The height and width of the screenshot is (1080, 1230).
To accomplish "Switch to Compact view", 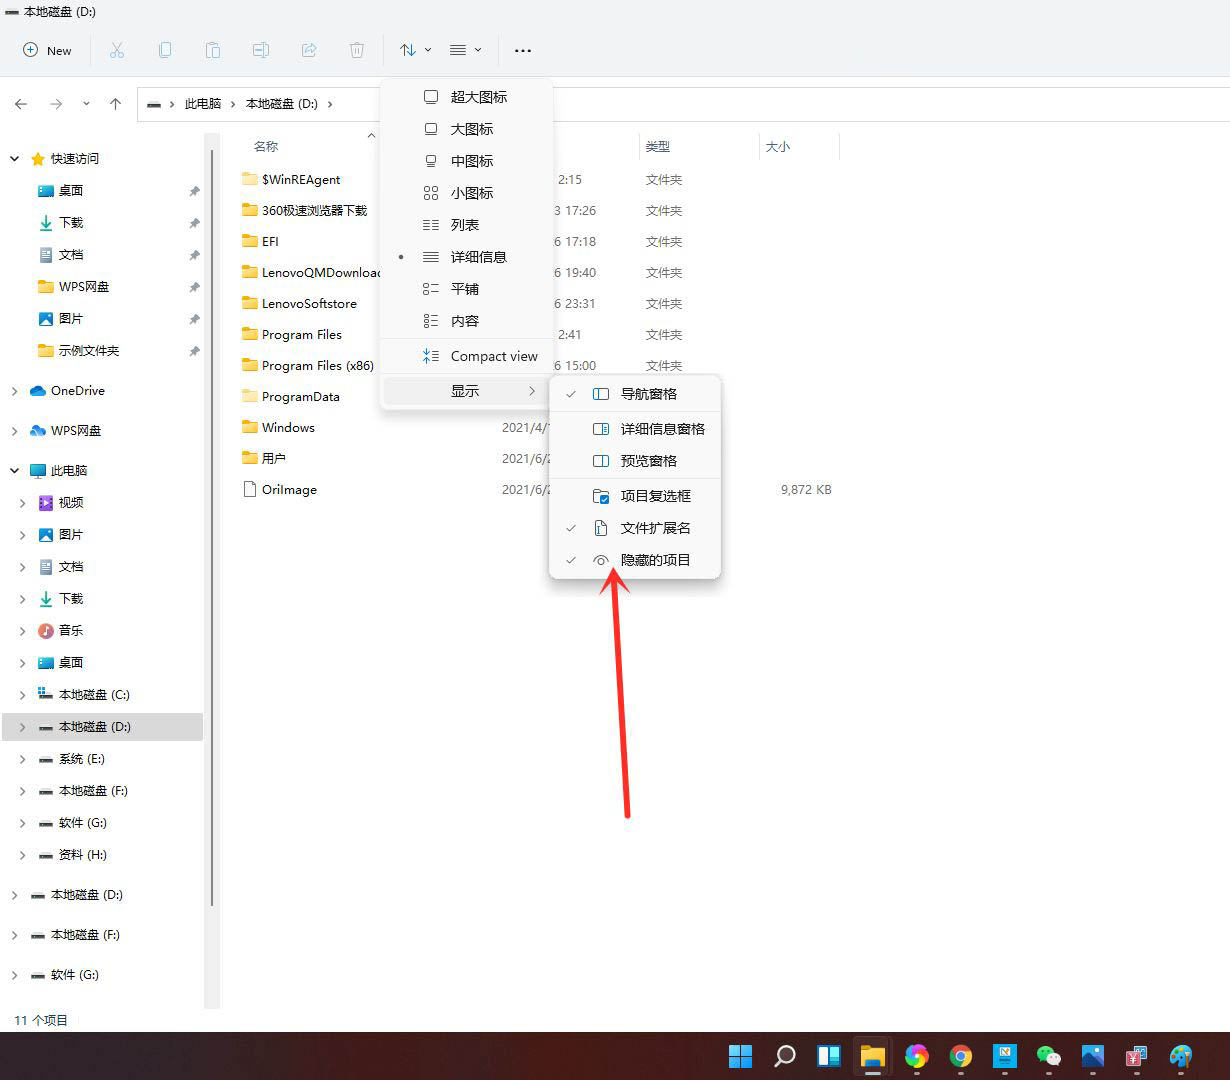I will 494,355.
